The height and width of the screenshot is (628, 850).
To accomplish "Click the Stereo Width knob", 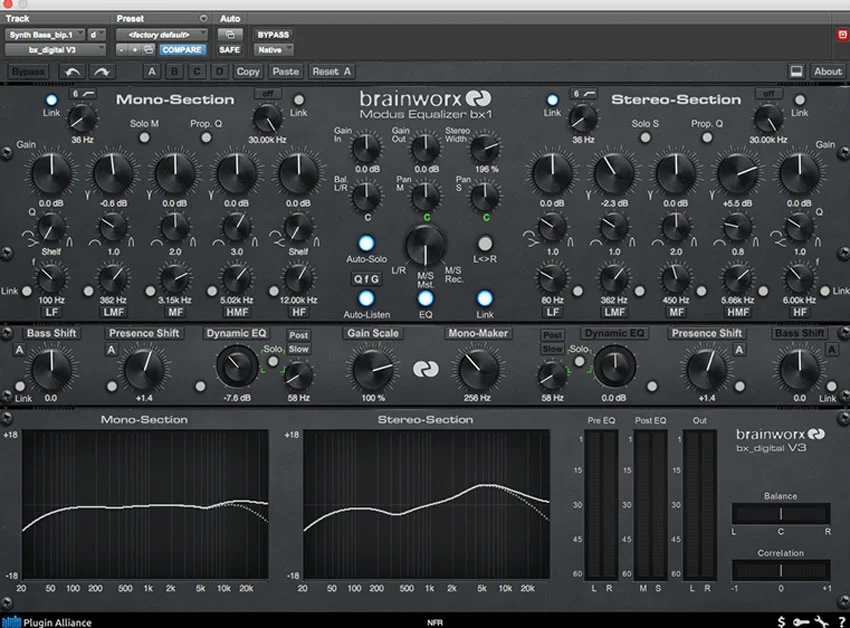I will (485, 149).
